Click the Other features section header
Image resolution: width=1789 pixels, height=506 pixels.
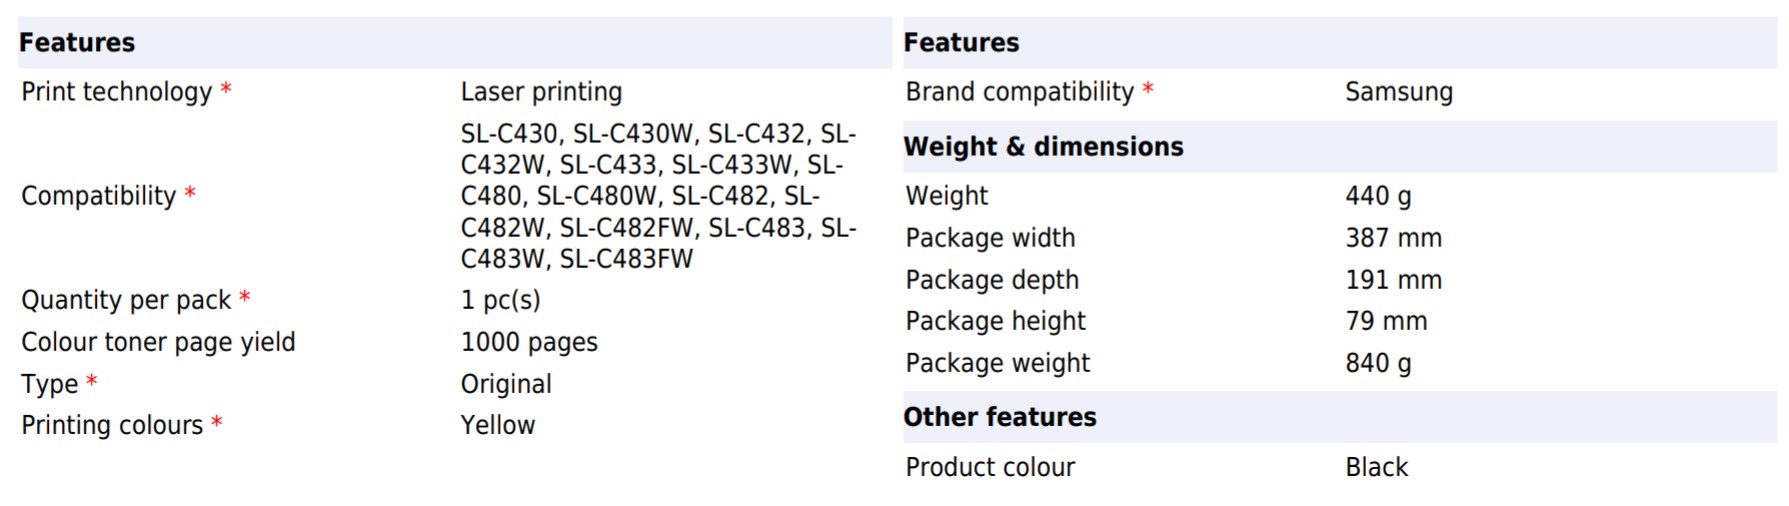click(x=1000, y=417)
